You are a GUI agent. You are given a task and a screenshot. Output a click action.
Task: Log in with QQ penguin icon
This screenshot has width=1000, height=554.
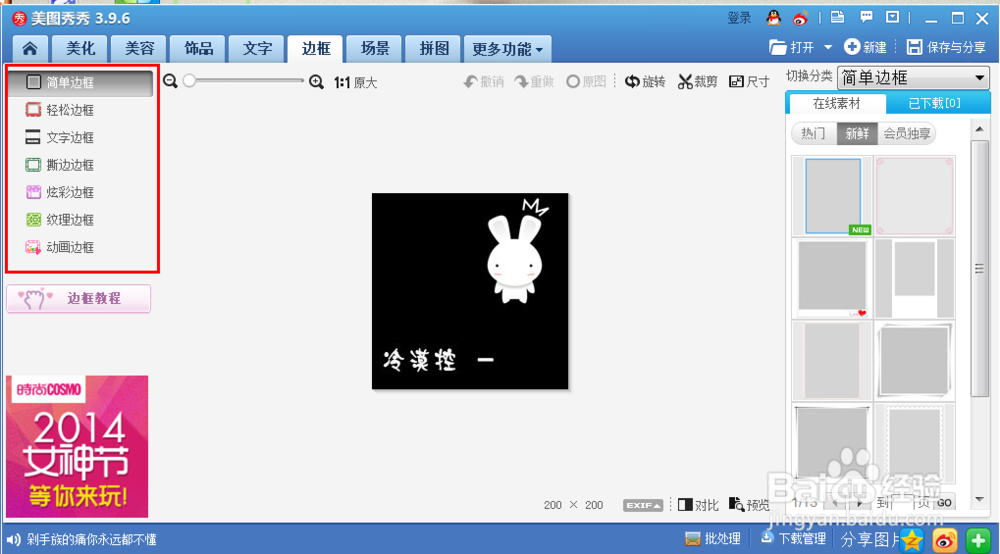pos(774,18)
